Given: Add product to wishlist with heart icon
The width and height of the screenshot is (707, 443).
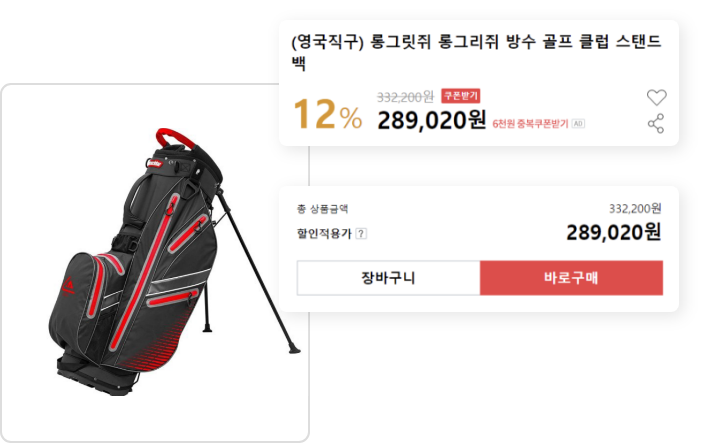Looking at the screenshot, I should (656, 97).
